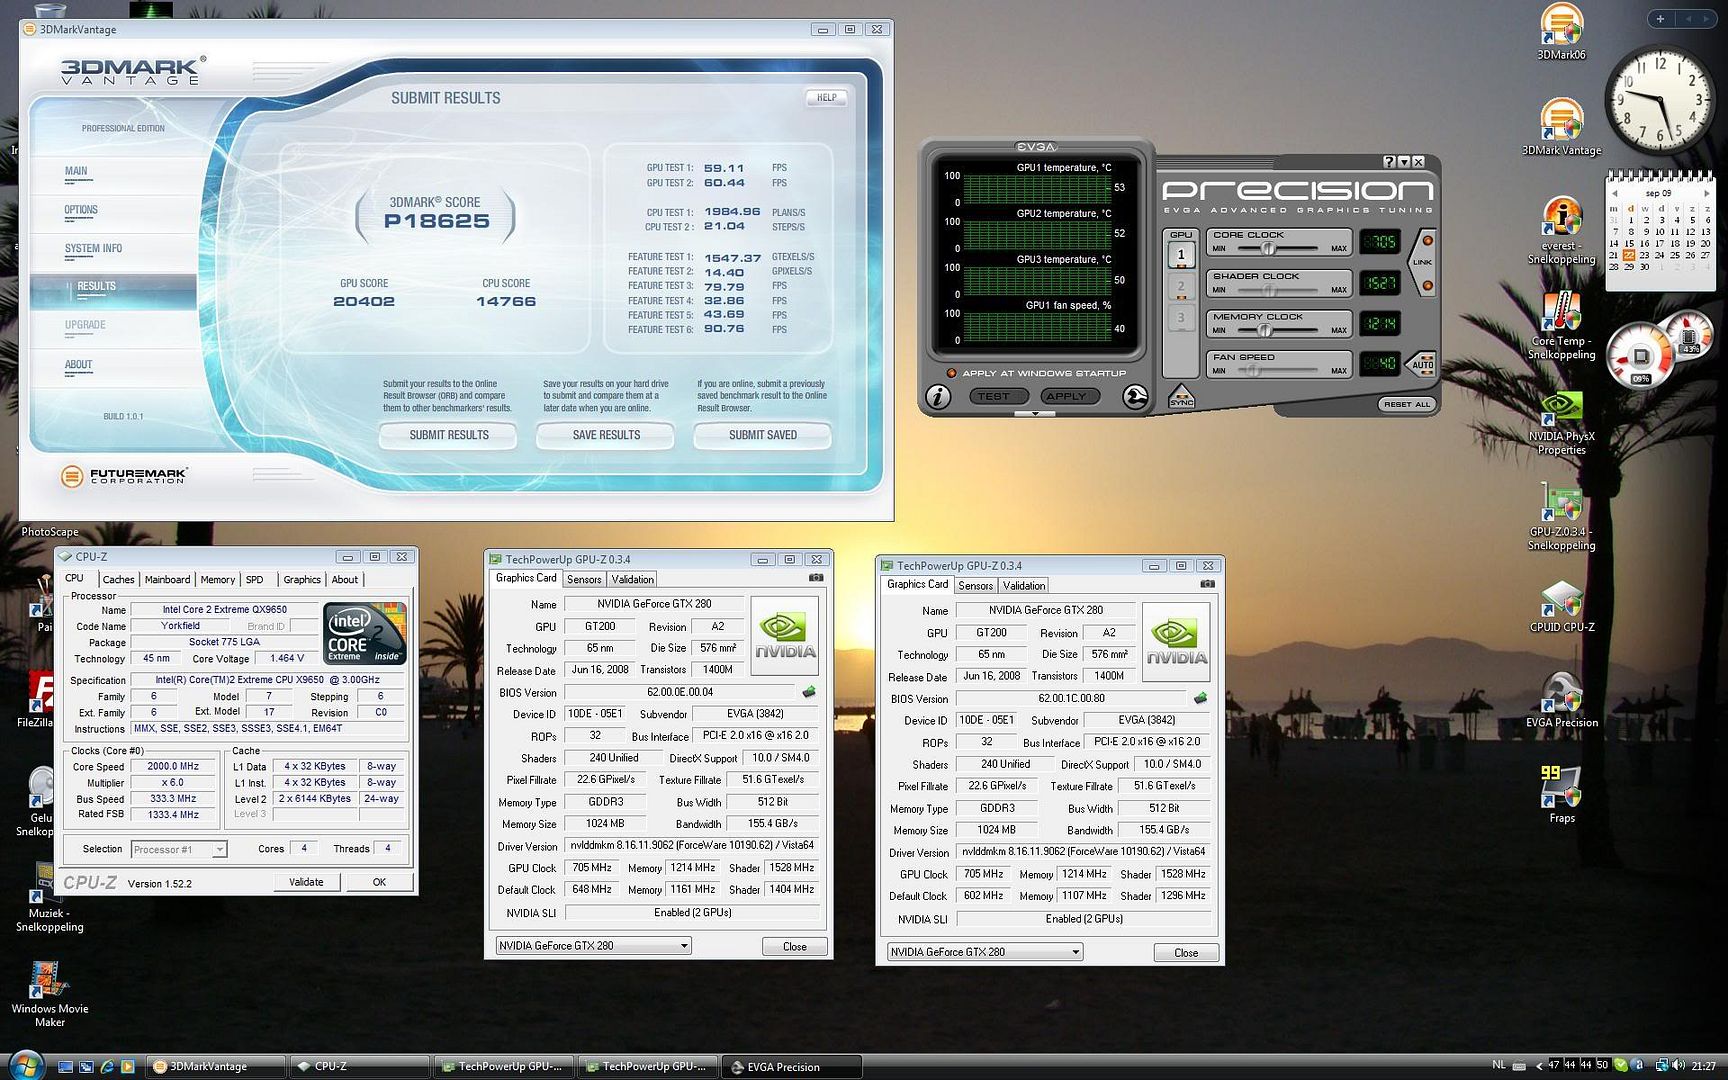This screenshot has width=1728, height=1080.
Task: Click BIOS save chip icon in left GPU-Z
Action: click(x=809, y=692)
